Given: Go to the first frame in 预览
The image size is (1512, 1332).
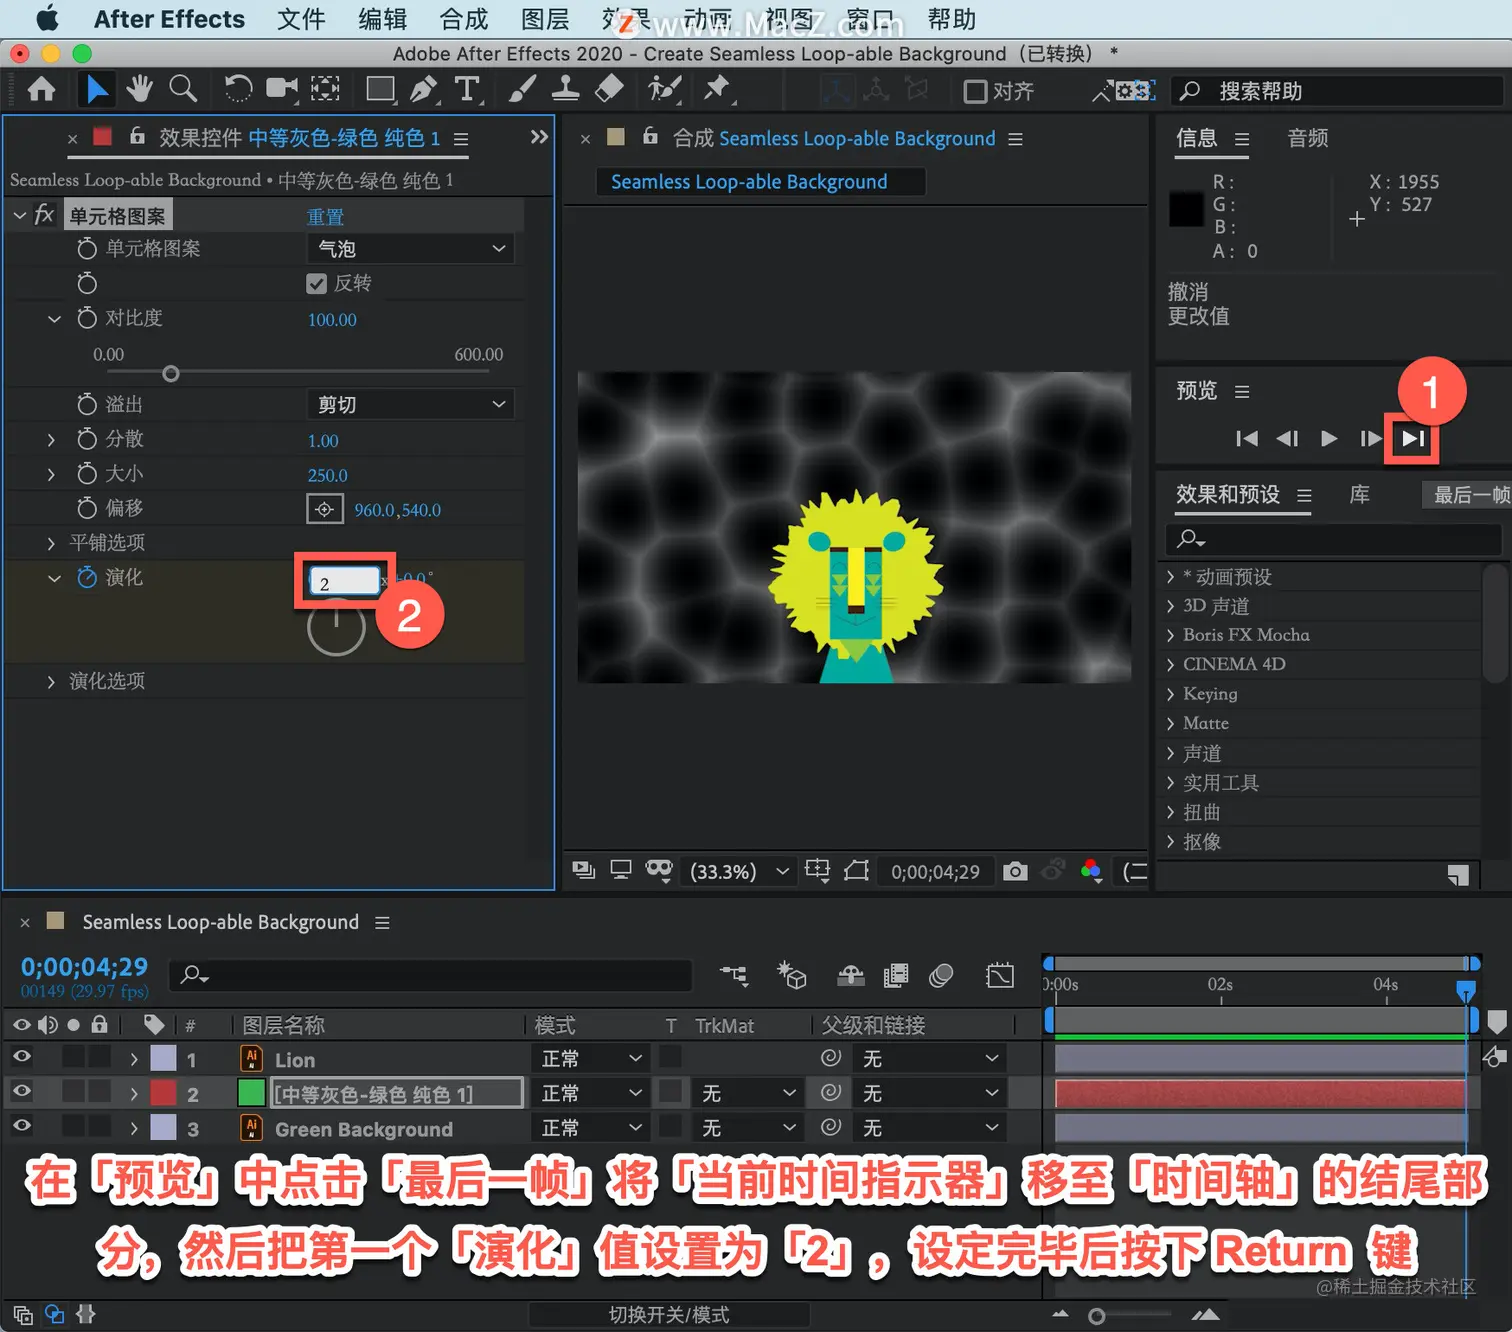Looking at the screenshot, I should [x=1246, y=438].
